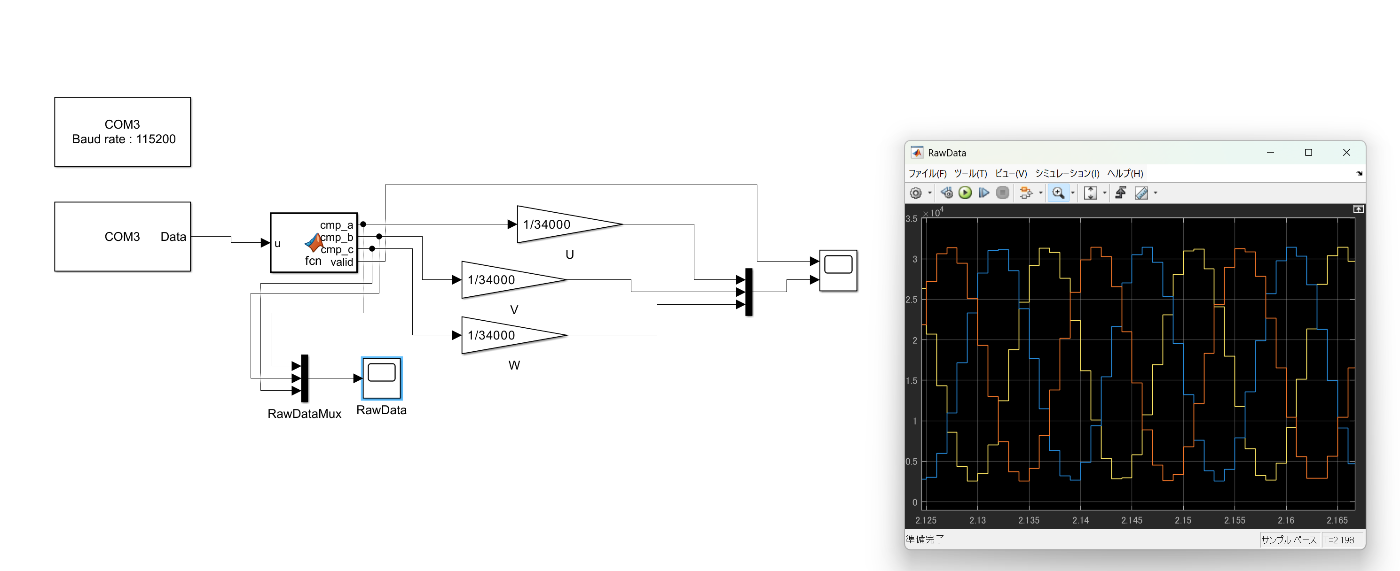Click the dock arrow at menu bar right
Image resolution: width=1400 pixels, height=571 pixels.
click(x=1359, y=174)
